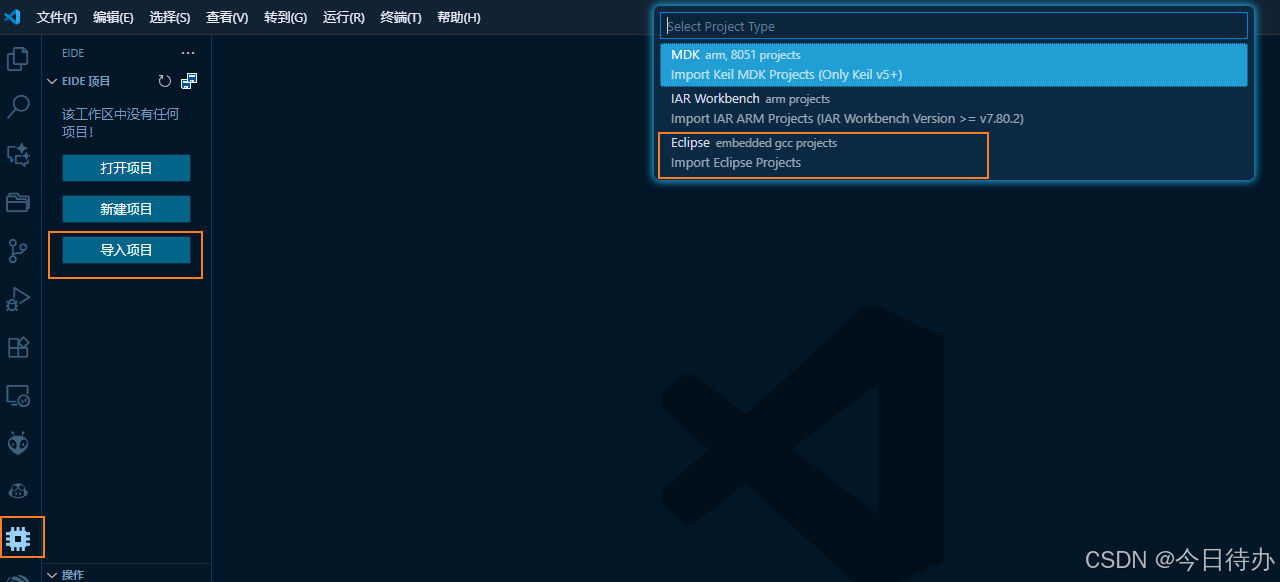Open the 运行(R) menu
This screenshot has width=1280, height=582.
343,17
